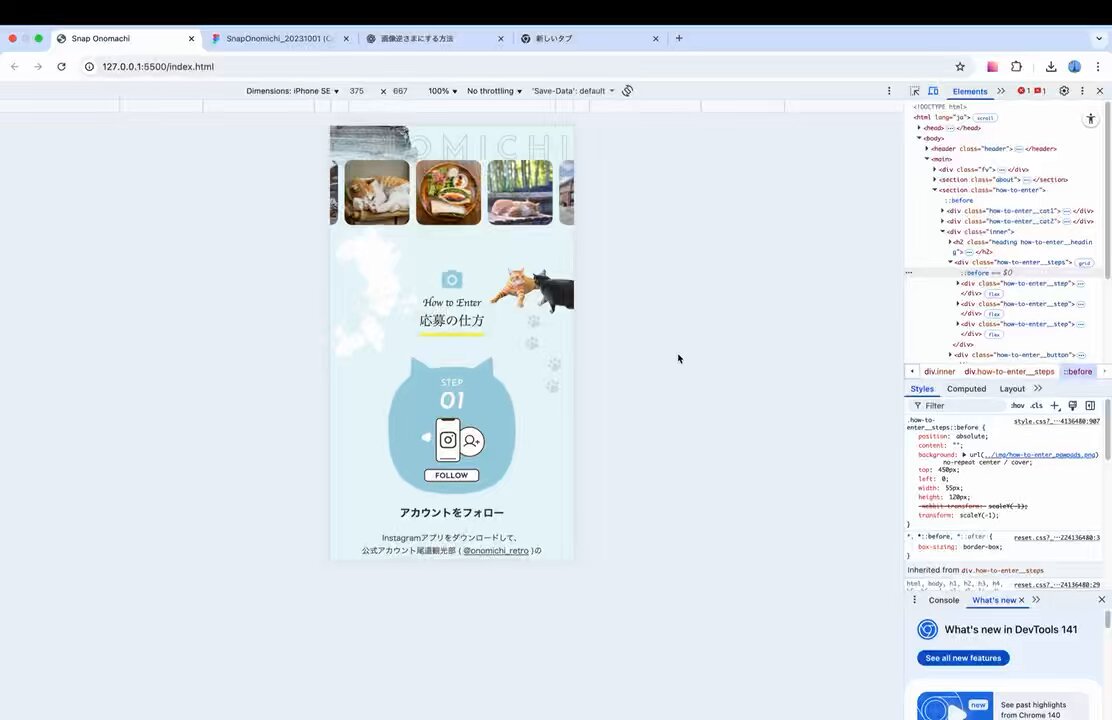The height and width of the screenshot is (720, 1112).
Task: Expand the header class="header" node
Action: 927,149
